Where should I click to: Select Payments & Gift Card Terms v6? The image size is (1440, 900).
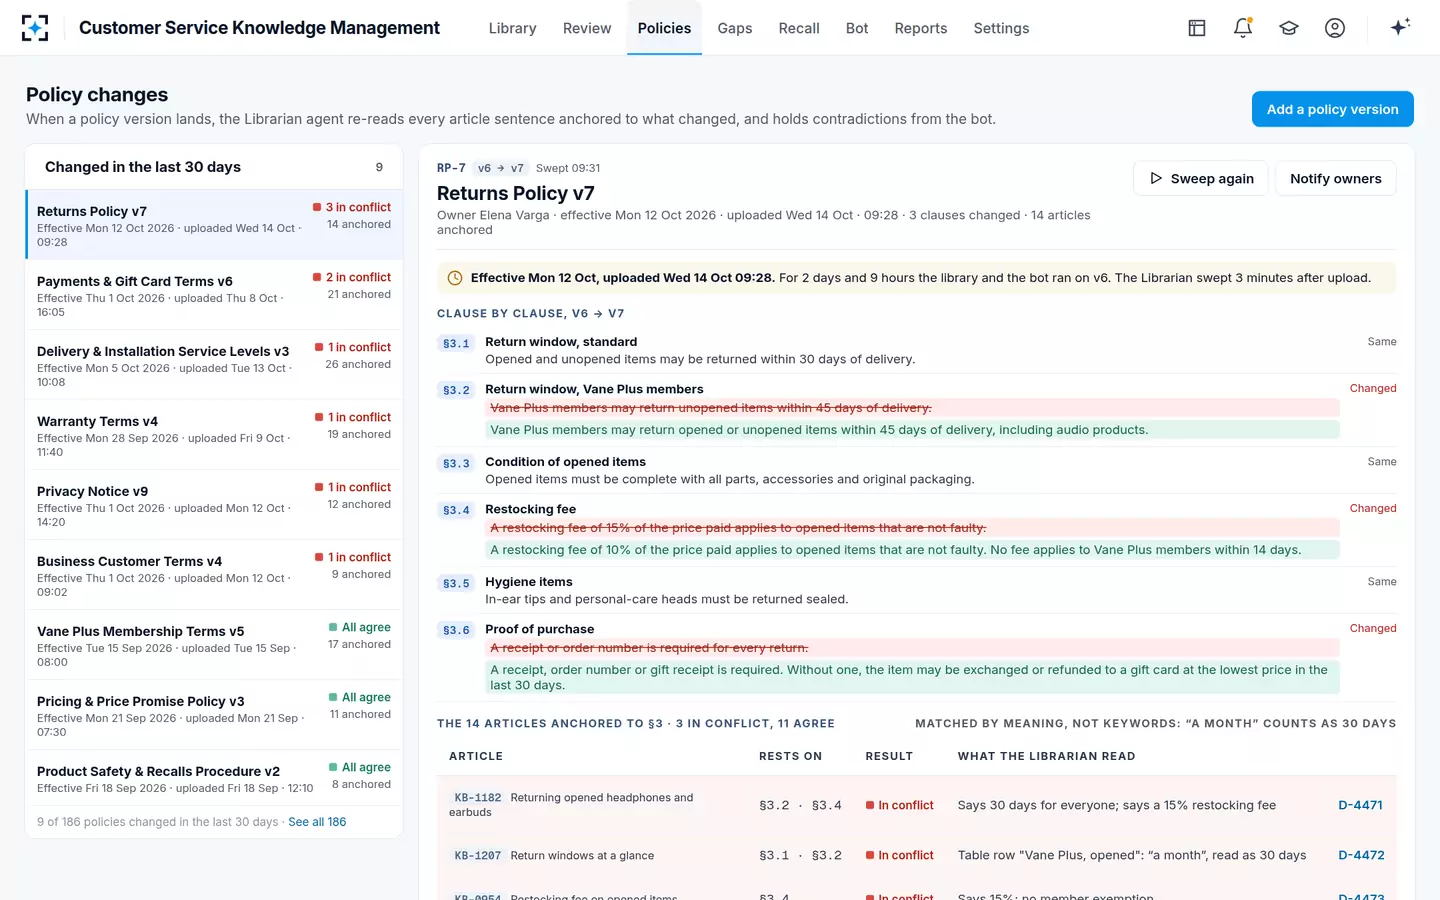(x=214, y=295)
